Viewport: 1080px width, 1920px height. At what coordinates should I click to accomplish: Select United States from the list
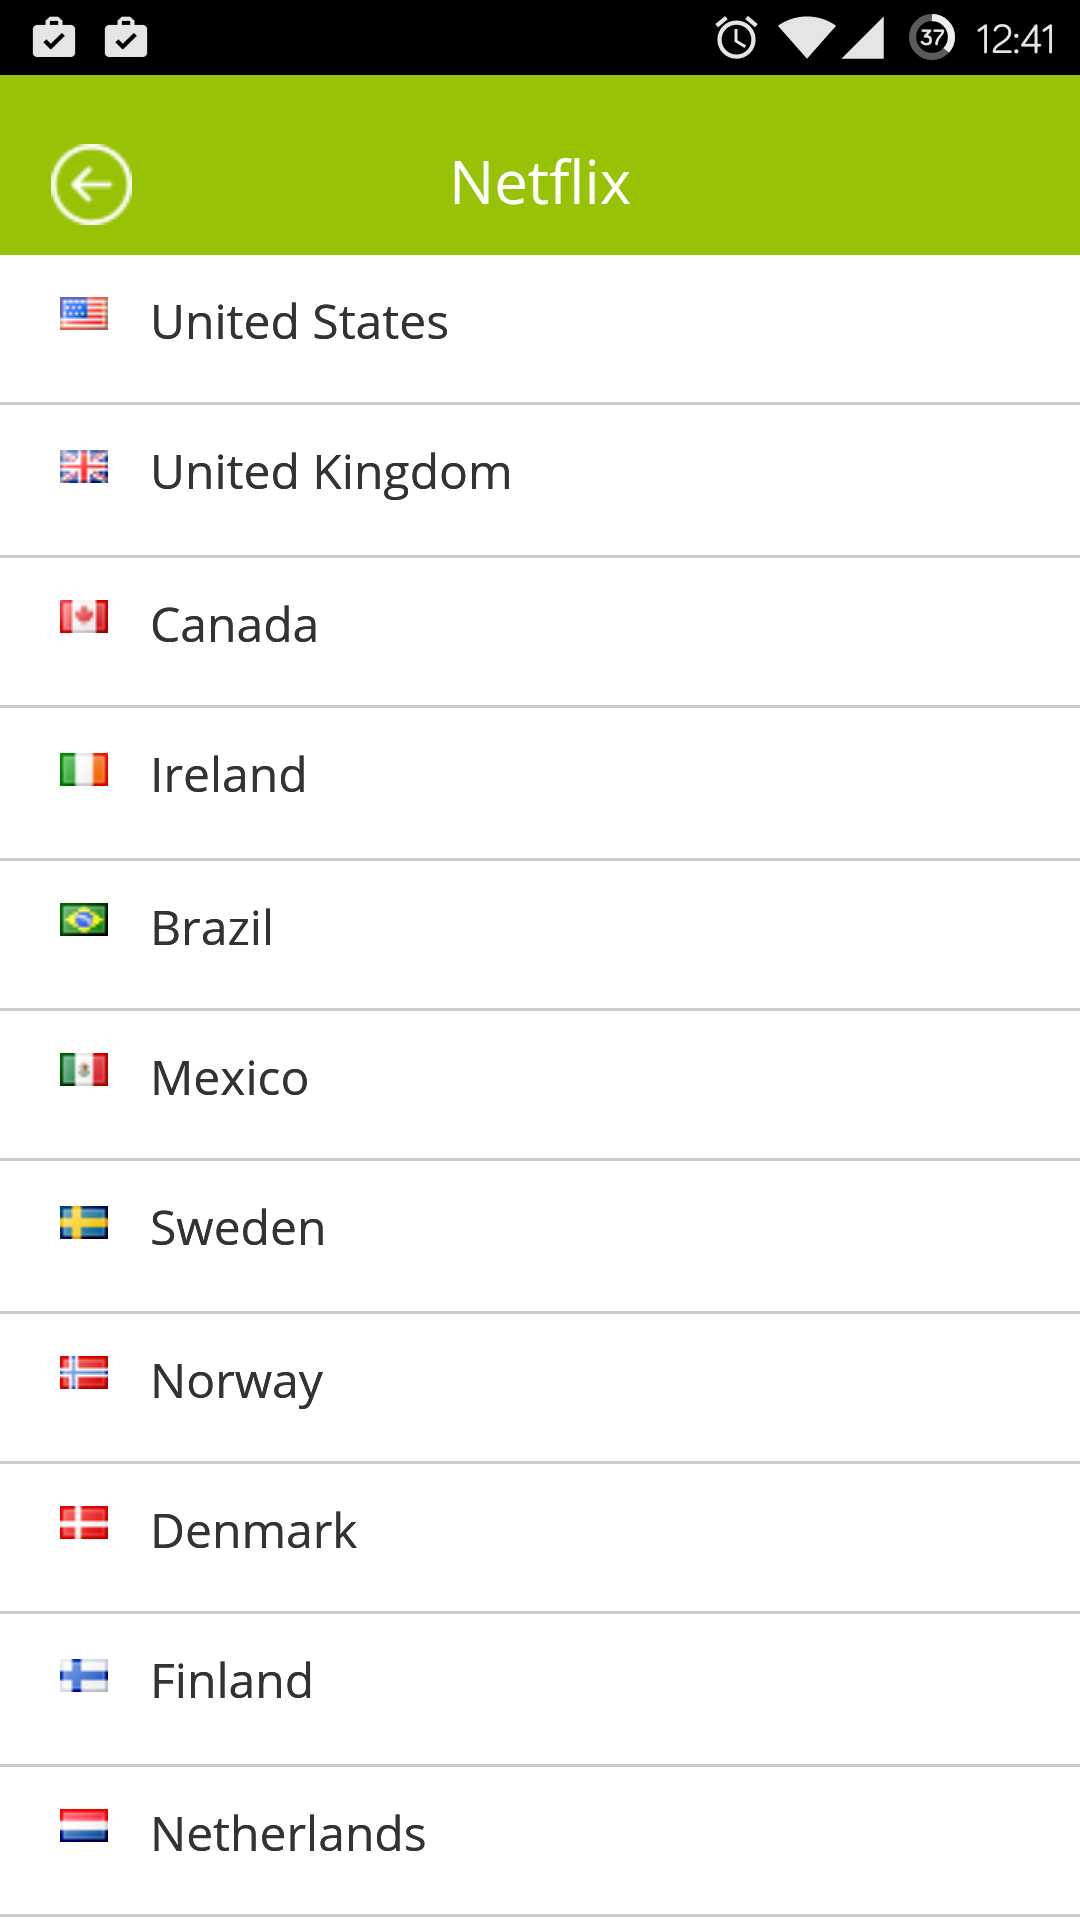(x=300, y=323)
